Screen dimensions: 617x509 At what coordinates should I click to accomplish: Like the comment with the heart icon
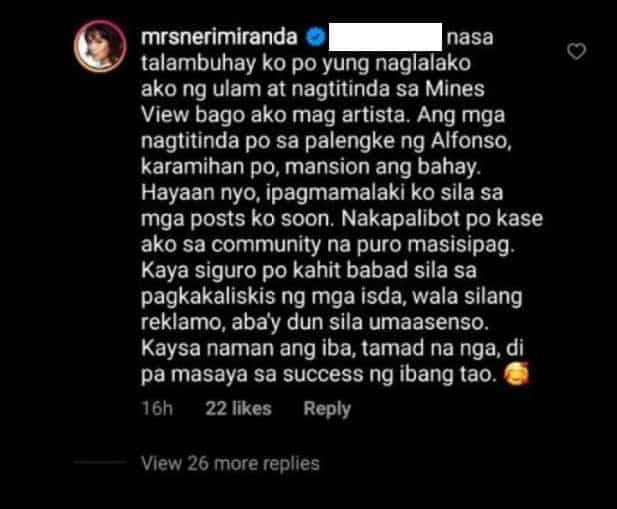click(x=576, y=51)
